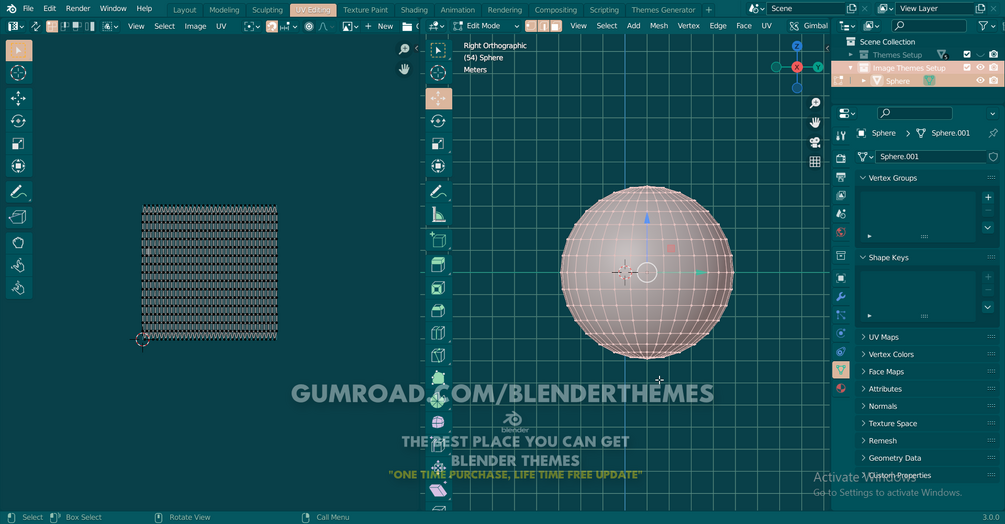Select the Cursor tool in UV editor toolbar
The width and height of the screenshot is (1005, 524).
[19, 73]
